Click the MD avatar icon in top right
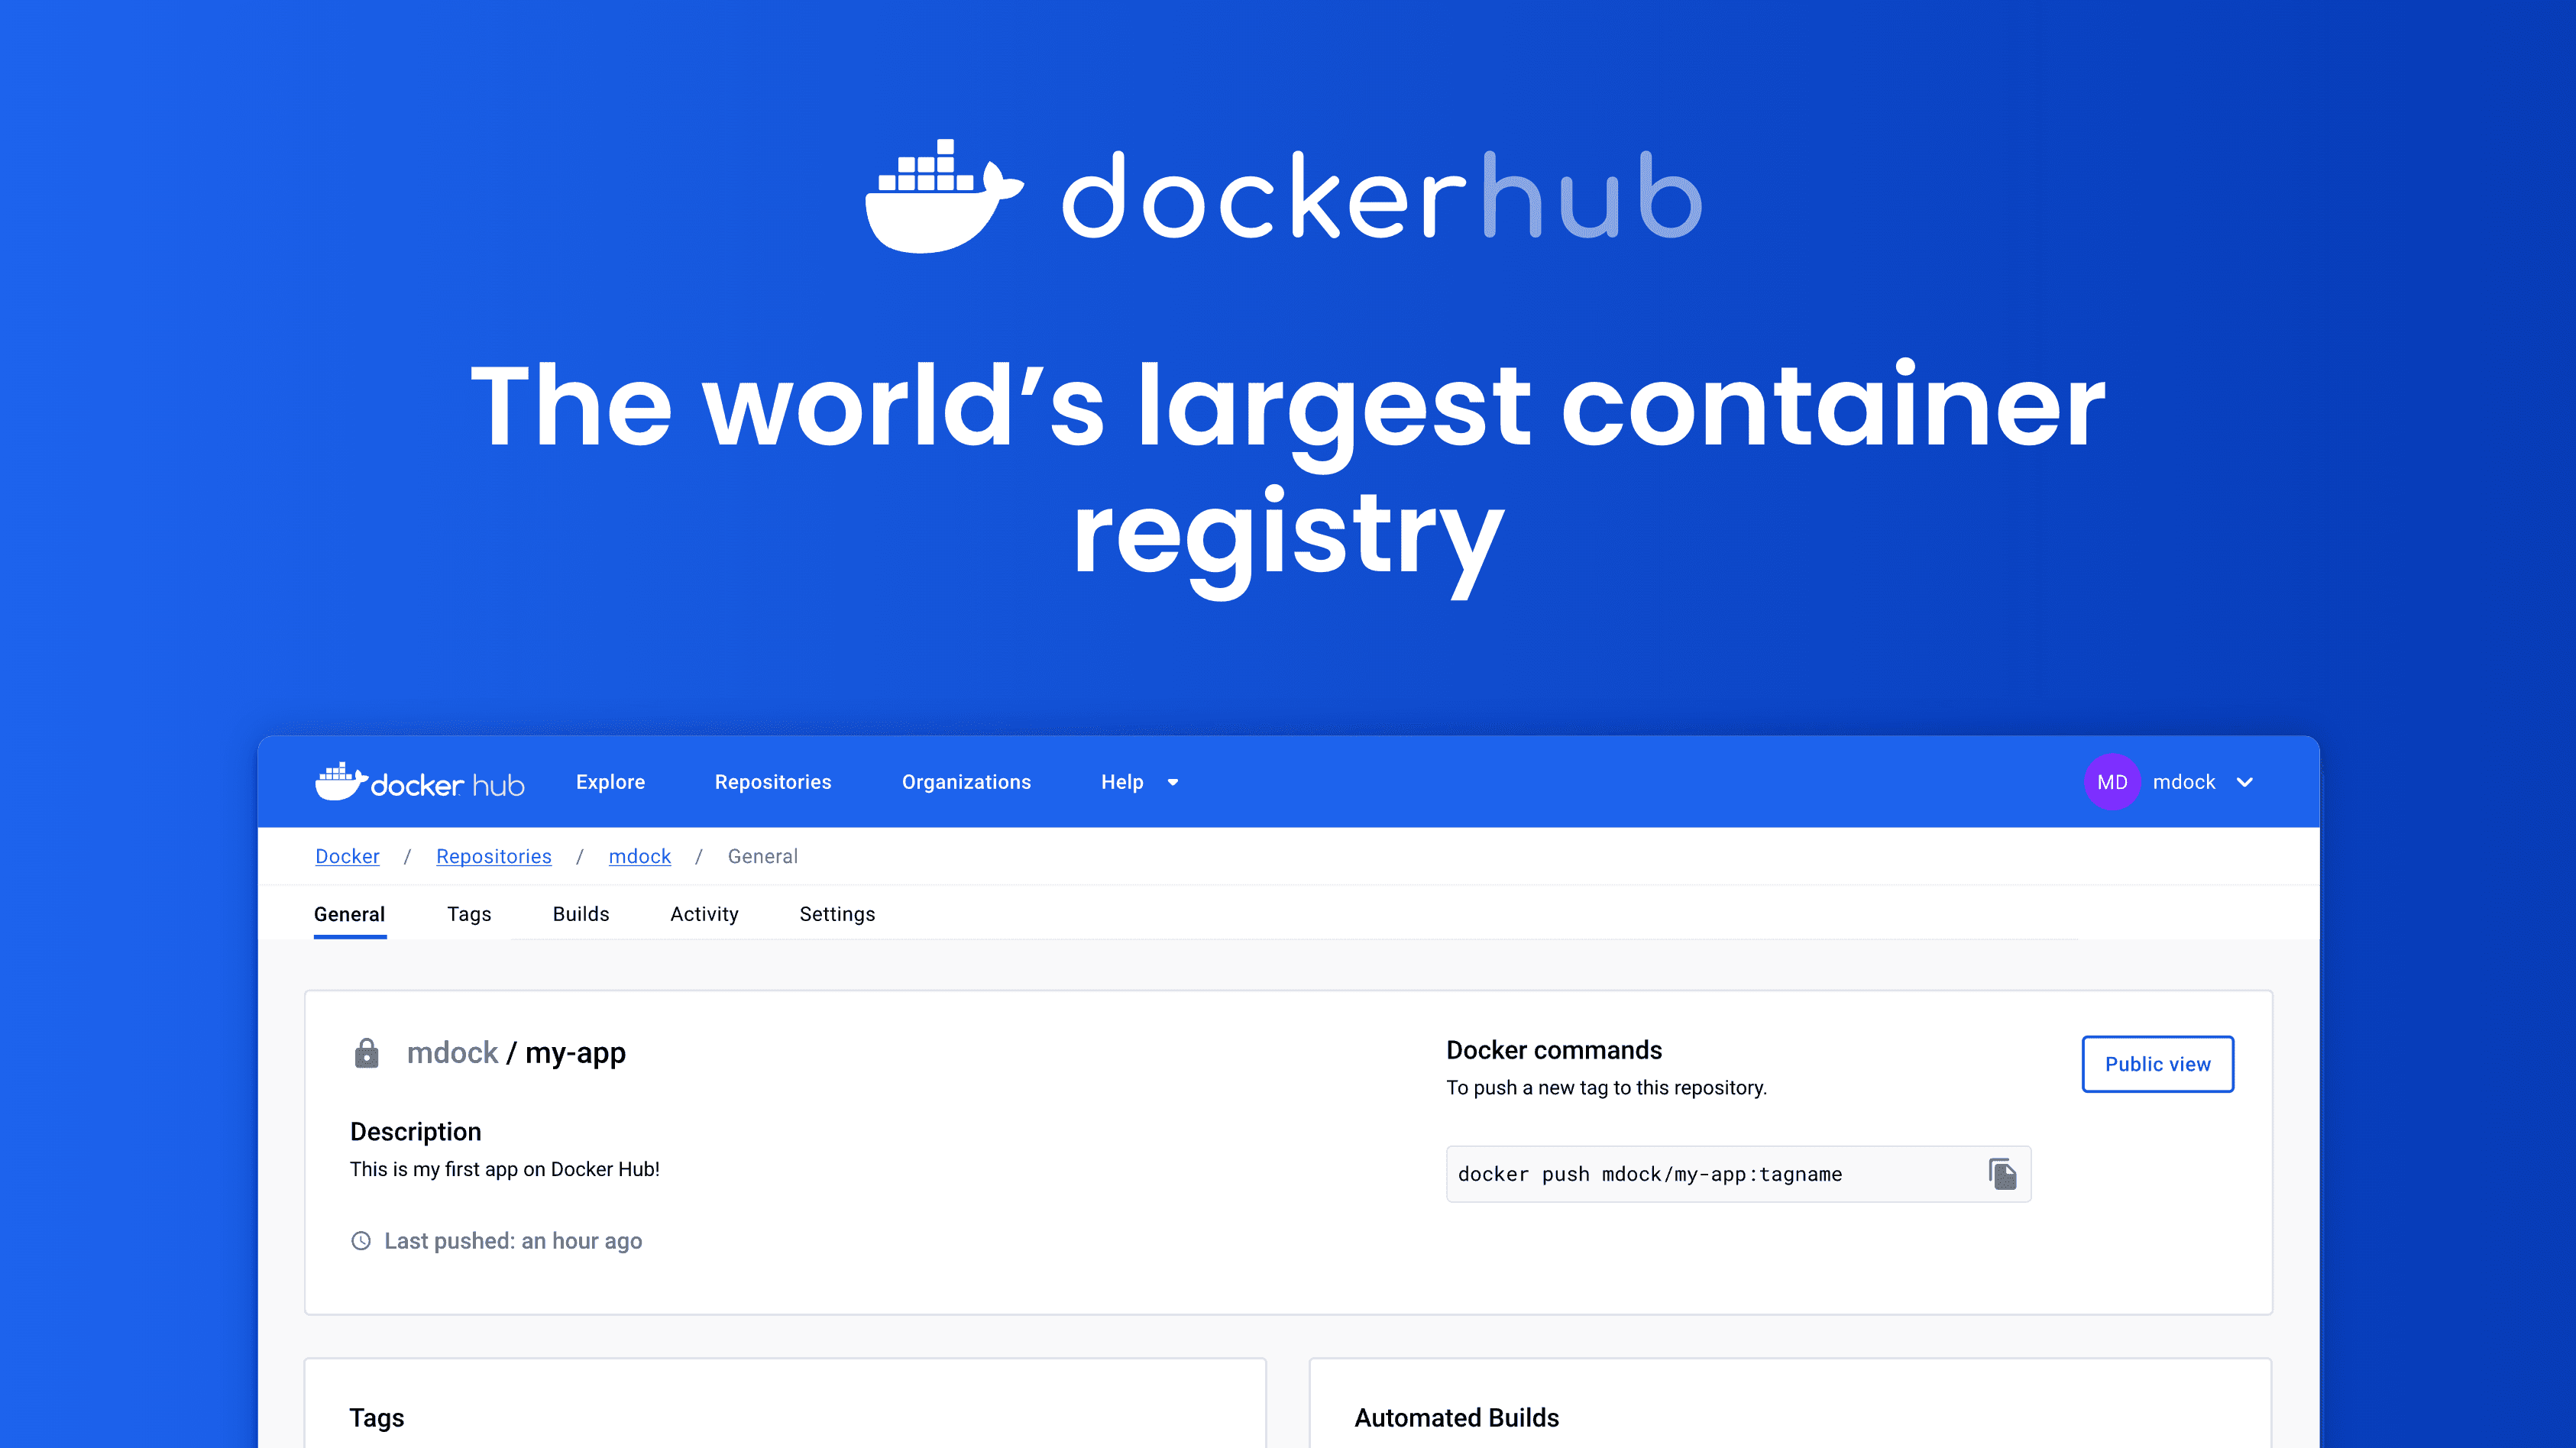Viewport: 2576px width, 1448px height. click(x=2111, y=781)
